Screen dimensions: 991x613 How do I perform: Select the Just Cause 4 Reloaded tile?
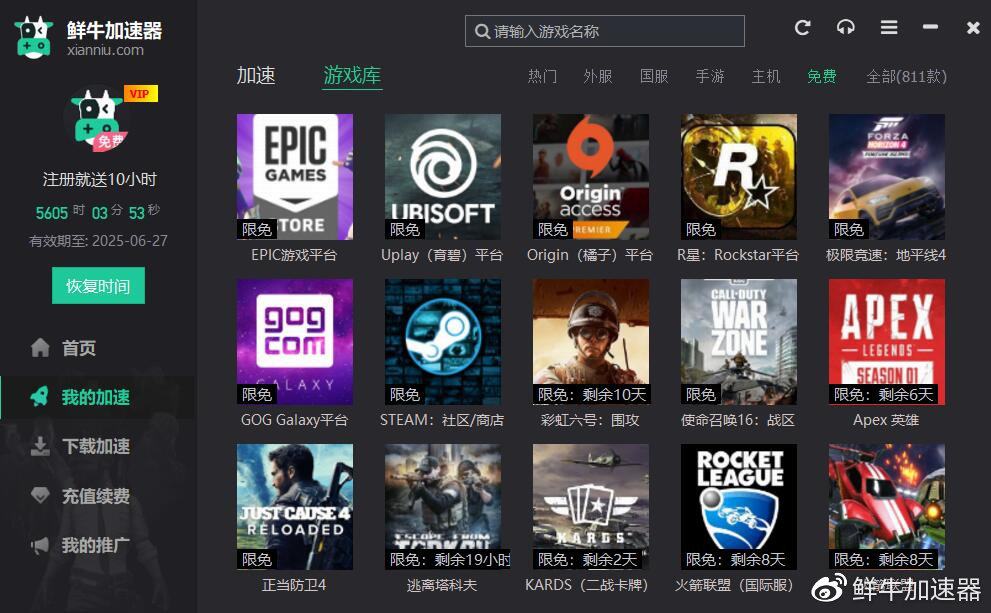tap(295, 507)
